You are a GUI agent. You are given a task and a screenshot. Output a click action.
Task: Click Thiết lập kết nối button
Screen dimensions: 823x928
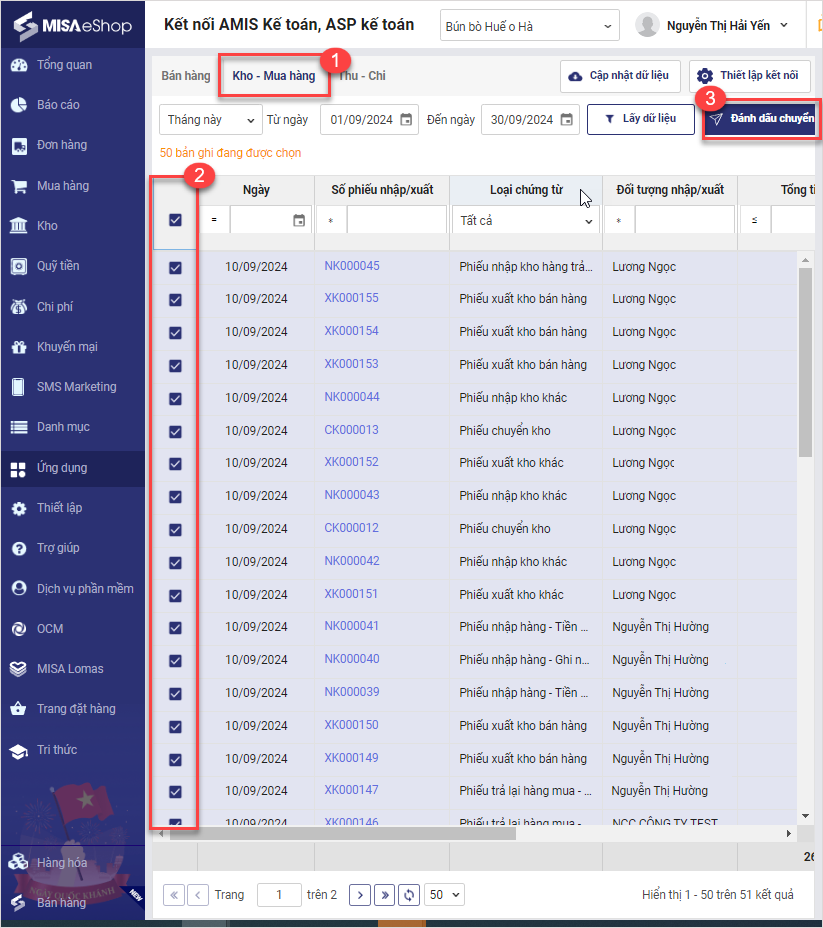tap(750, 76)
